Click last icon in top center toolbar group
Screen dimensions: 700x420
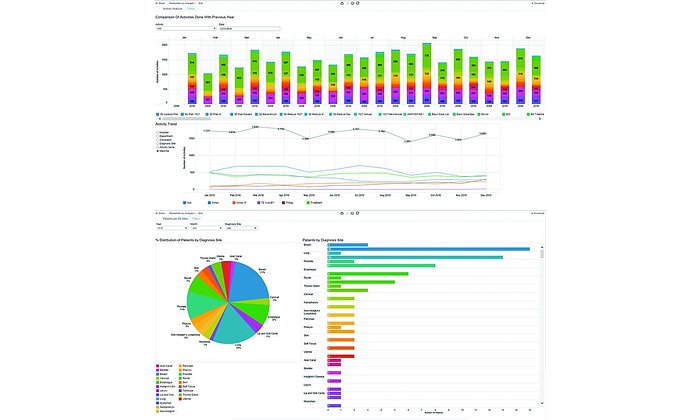pyautogui.click(x=358, y=3)
